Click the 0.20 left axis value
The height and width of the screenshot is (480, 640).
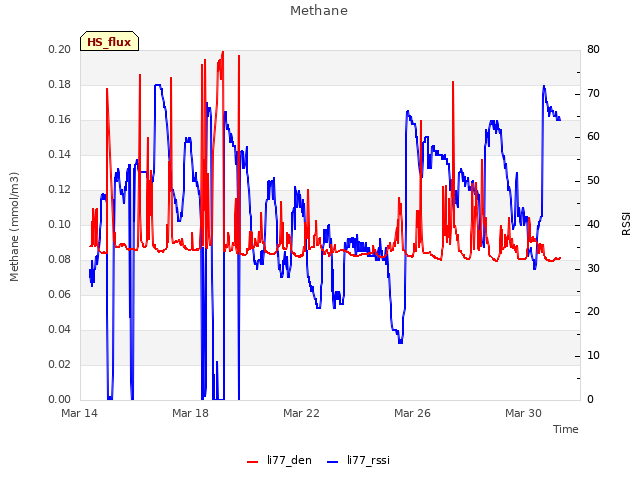click(x=59, y=49)
